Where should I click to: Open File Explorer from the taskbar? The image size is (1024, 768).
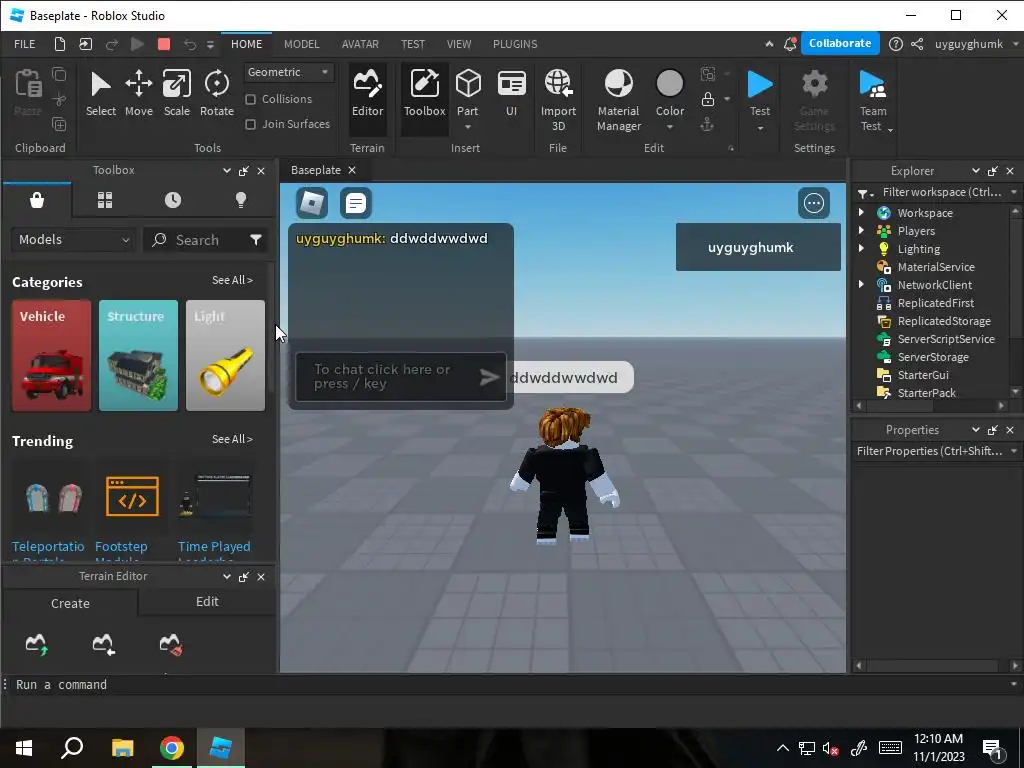(x=122, y=748)
